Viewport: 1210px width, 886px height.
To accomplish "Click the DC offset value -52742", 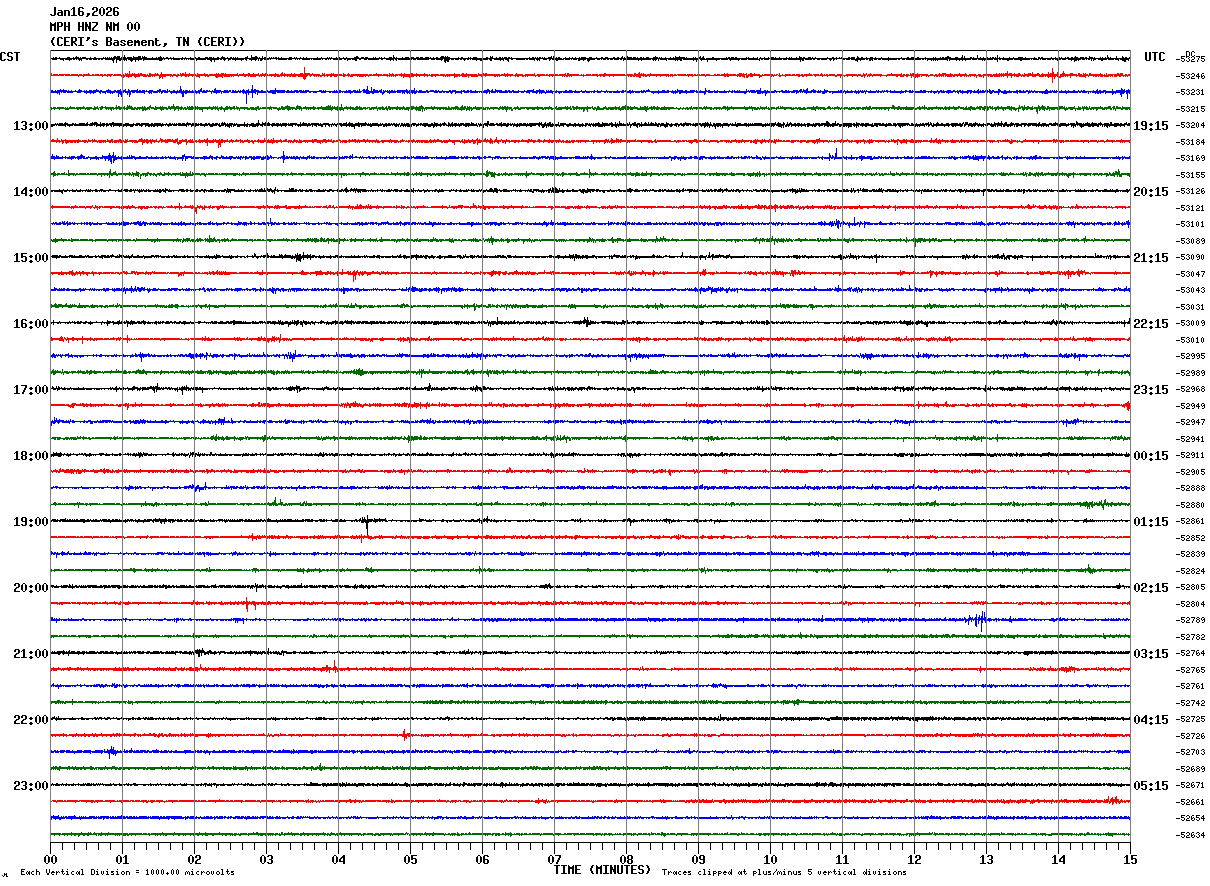I will tap(1190, 703).
